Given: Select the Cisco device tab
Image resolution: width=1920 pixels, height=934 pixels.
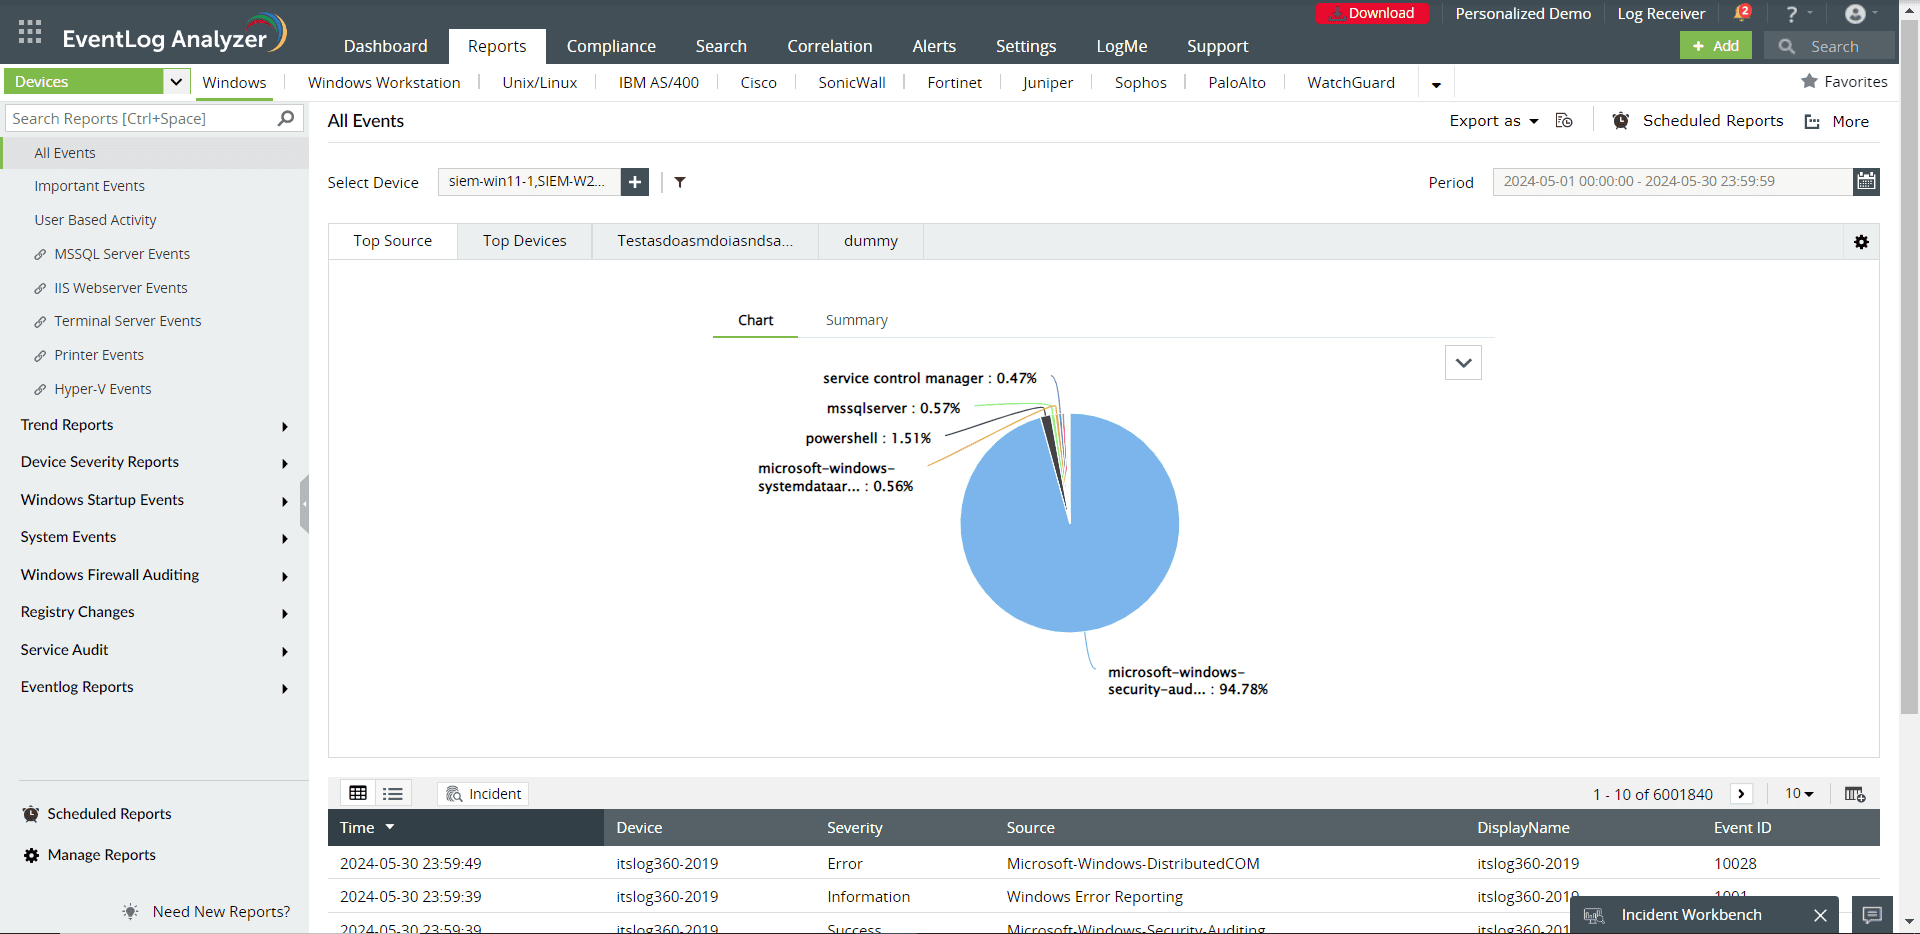Looking at the screenshot, I should (x=758, y=82).
